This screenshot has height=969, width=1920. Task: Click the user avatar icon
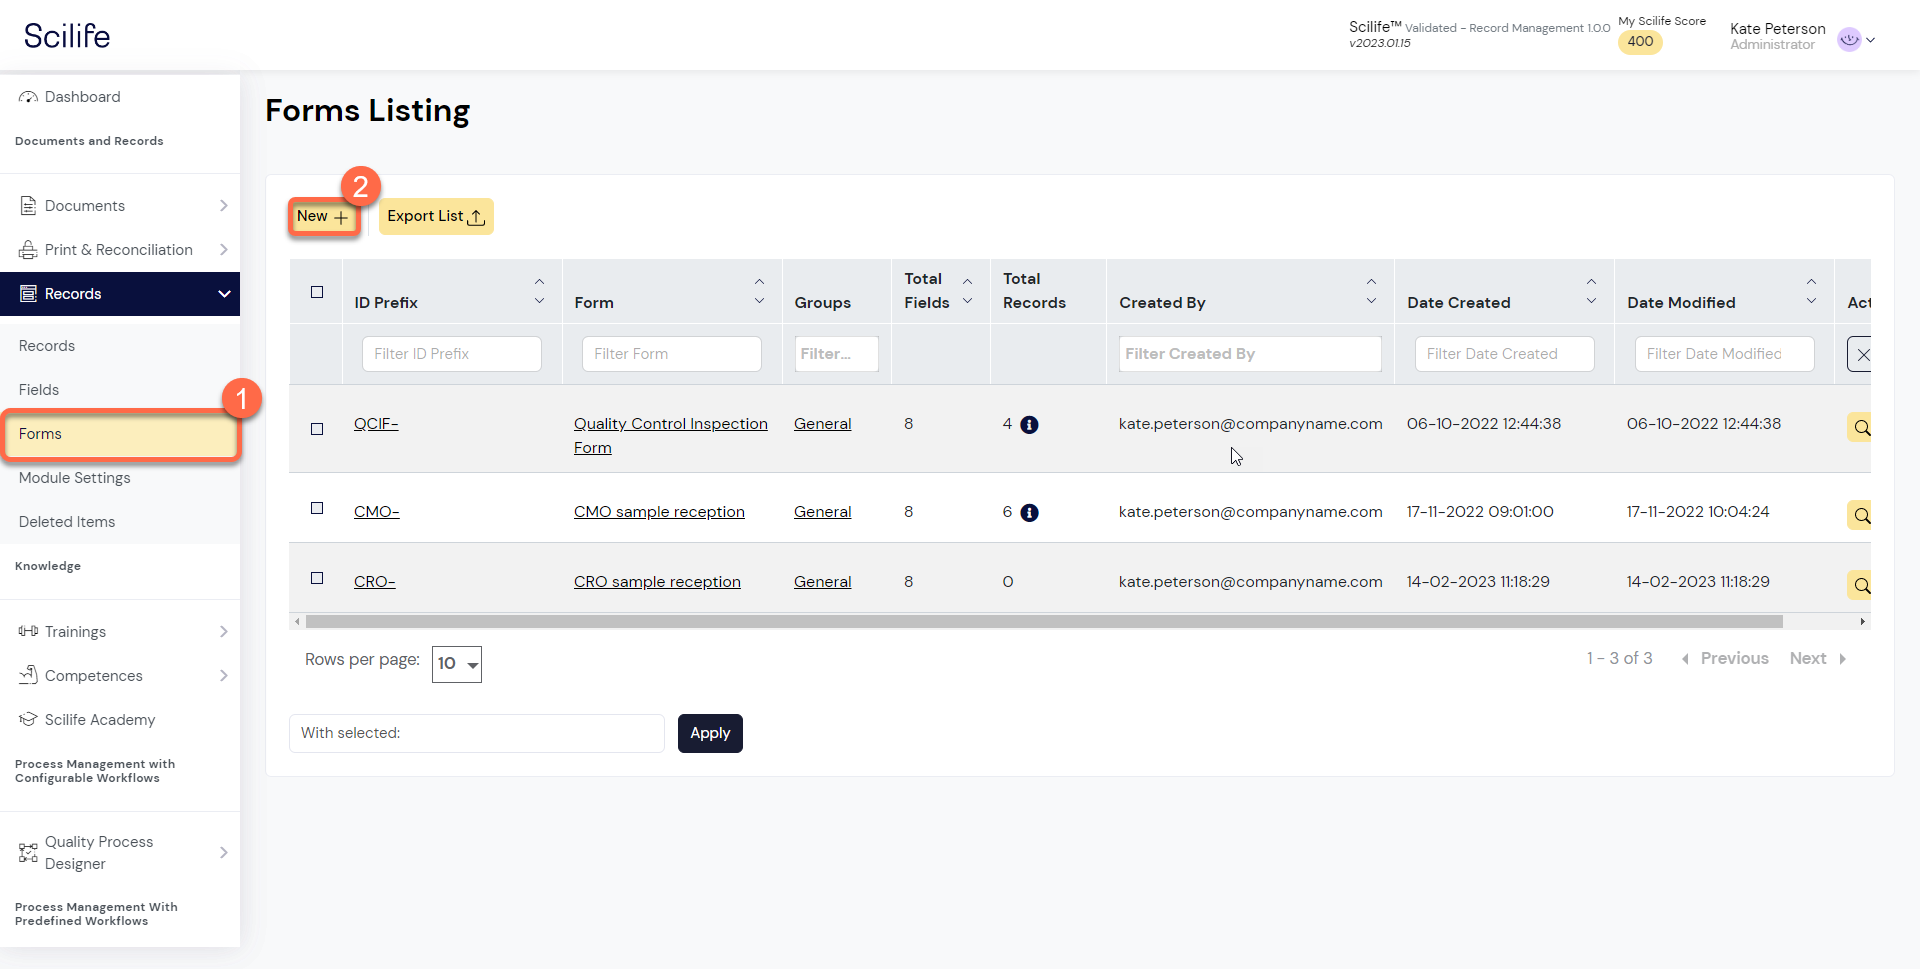point(1849,39)
